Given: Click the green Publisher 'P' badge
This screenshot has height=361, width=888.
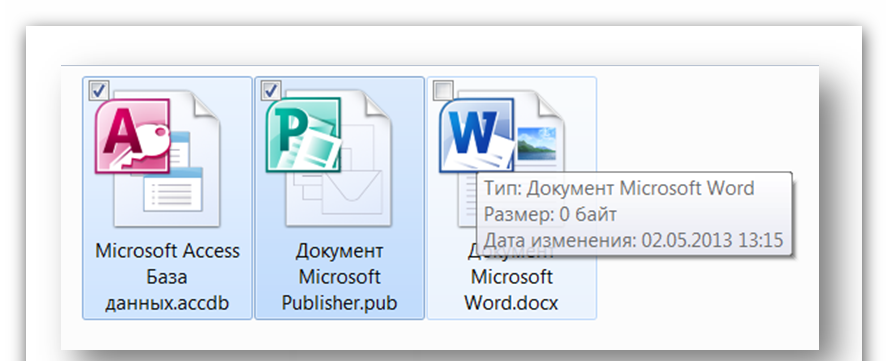Looking at the screenshot, I should (303, 134).
